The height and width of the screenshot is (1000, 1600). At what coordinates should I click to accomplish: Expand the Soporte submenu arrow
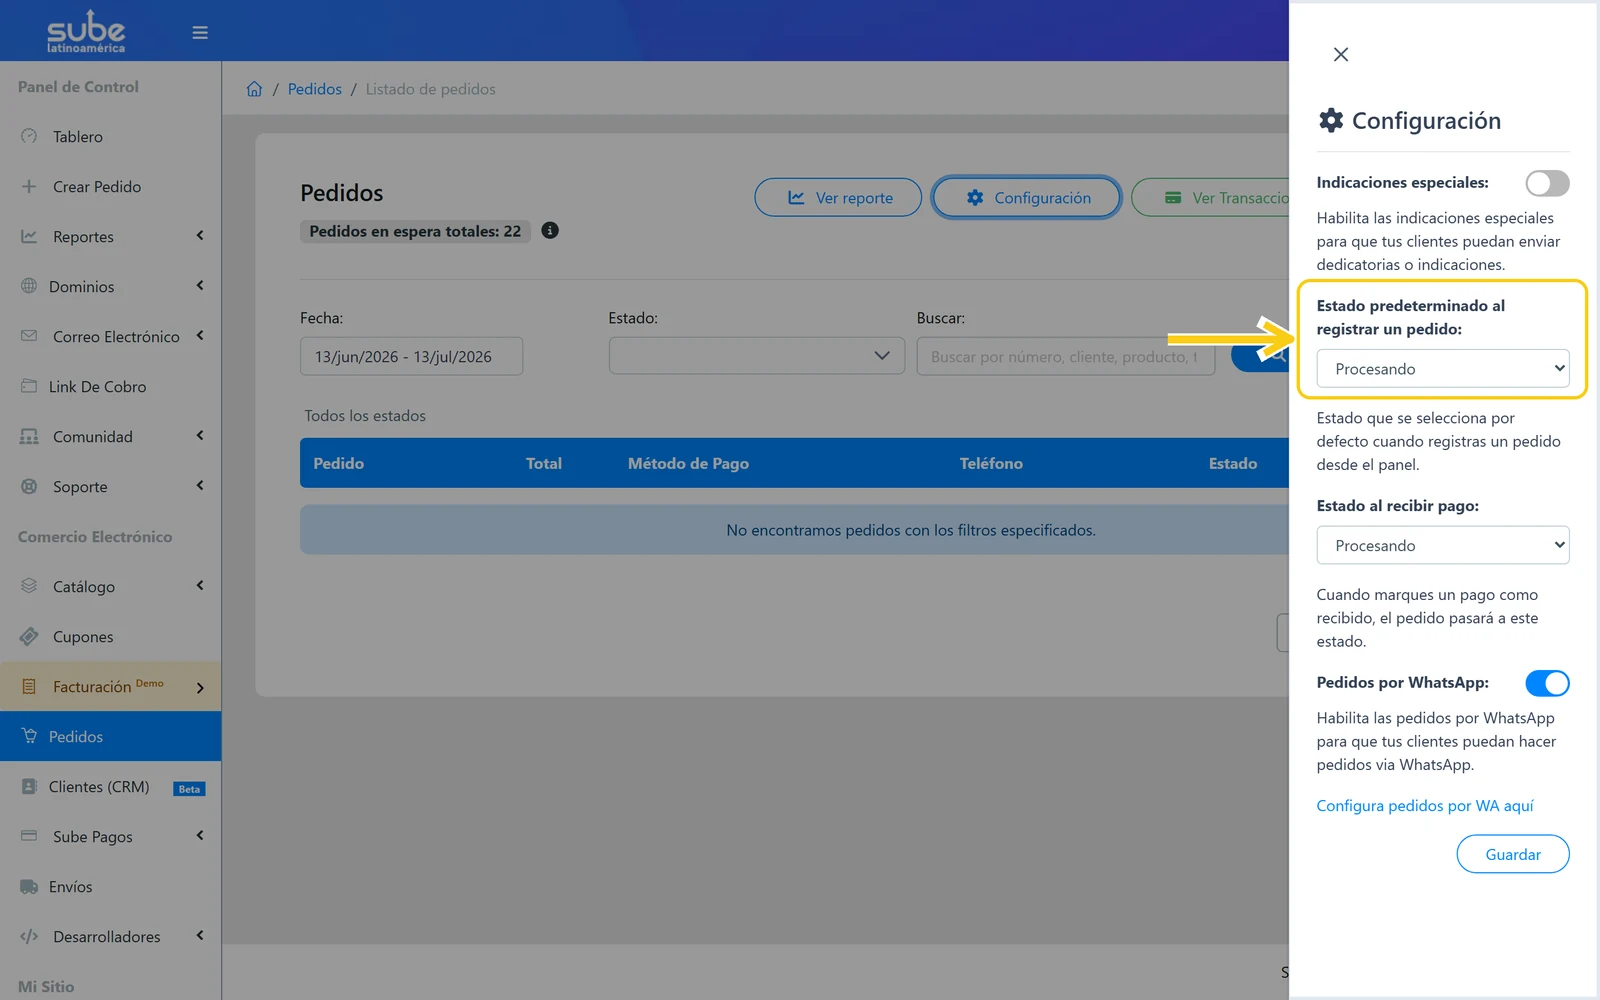click(x=200, y=486)
